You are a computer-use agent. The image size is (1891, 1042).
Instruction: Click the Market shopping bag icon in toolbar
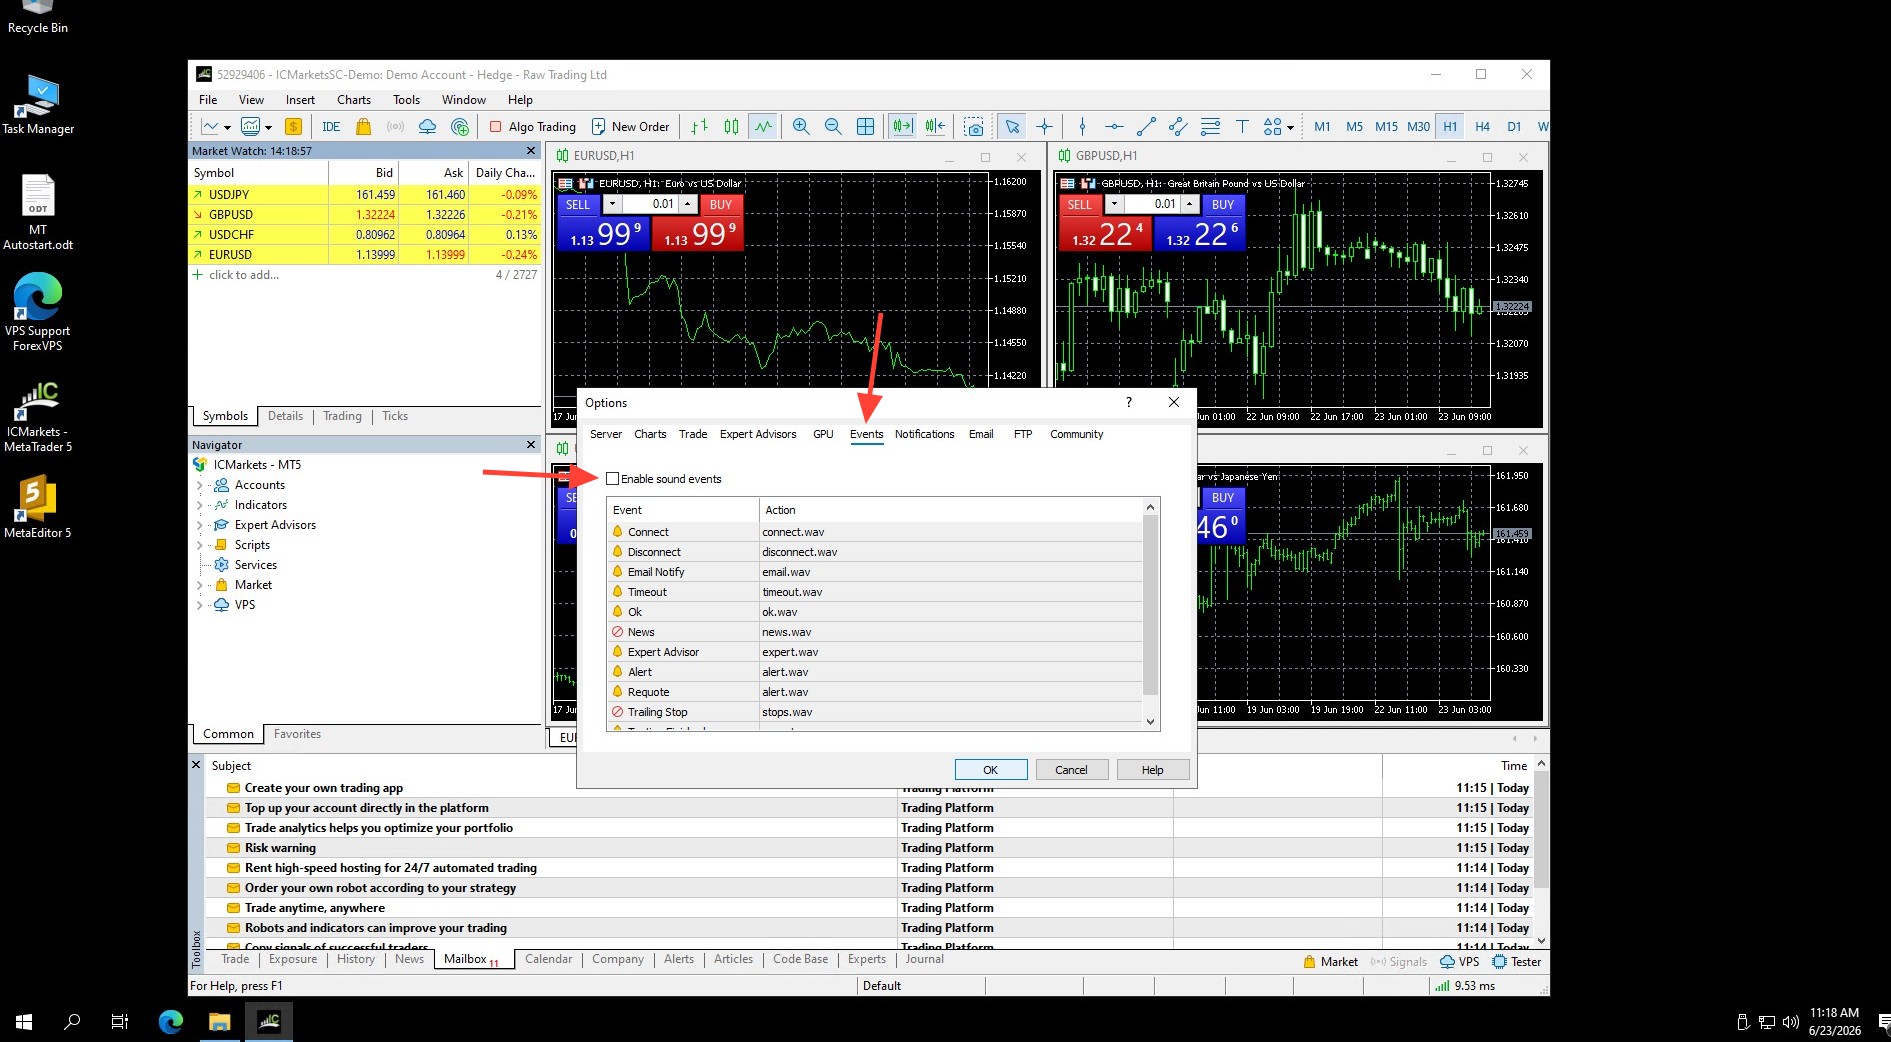[x=364, y=127]
